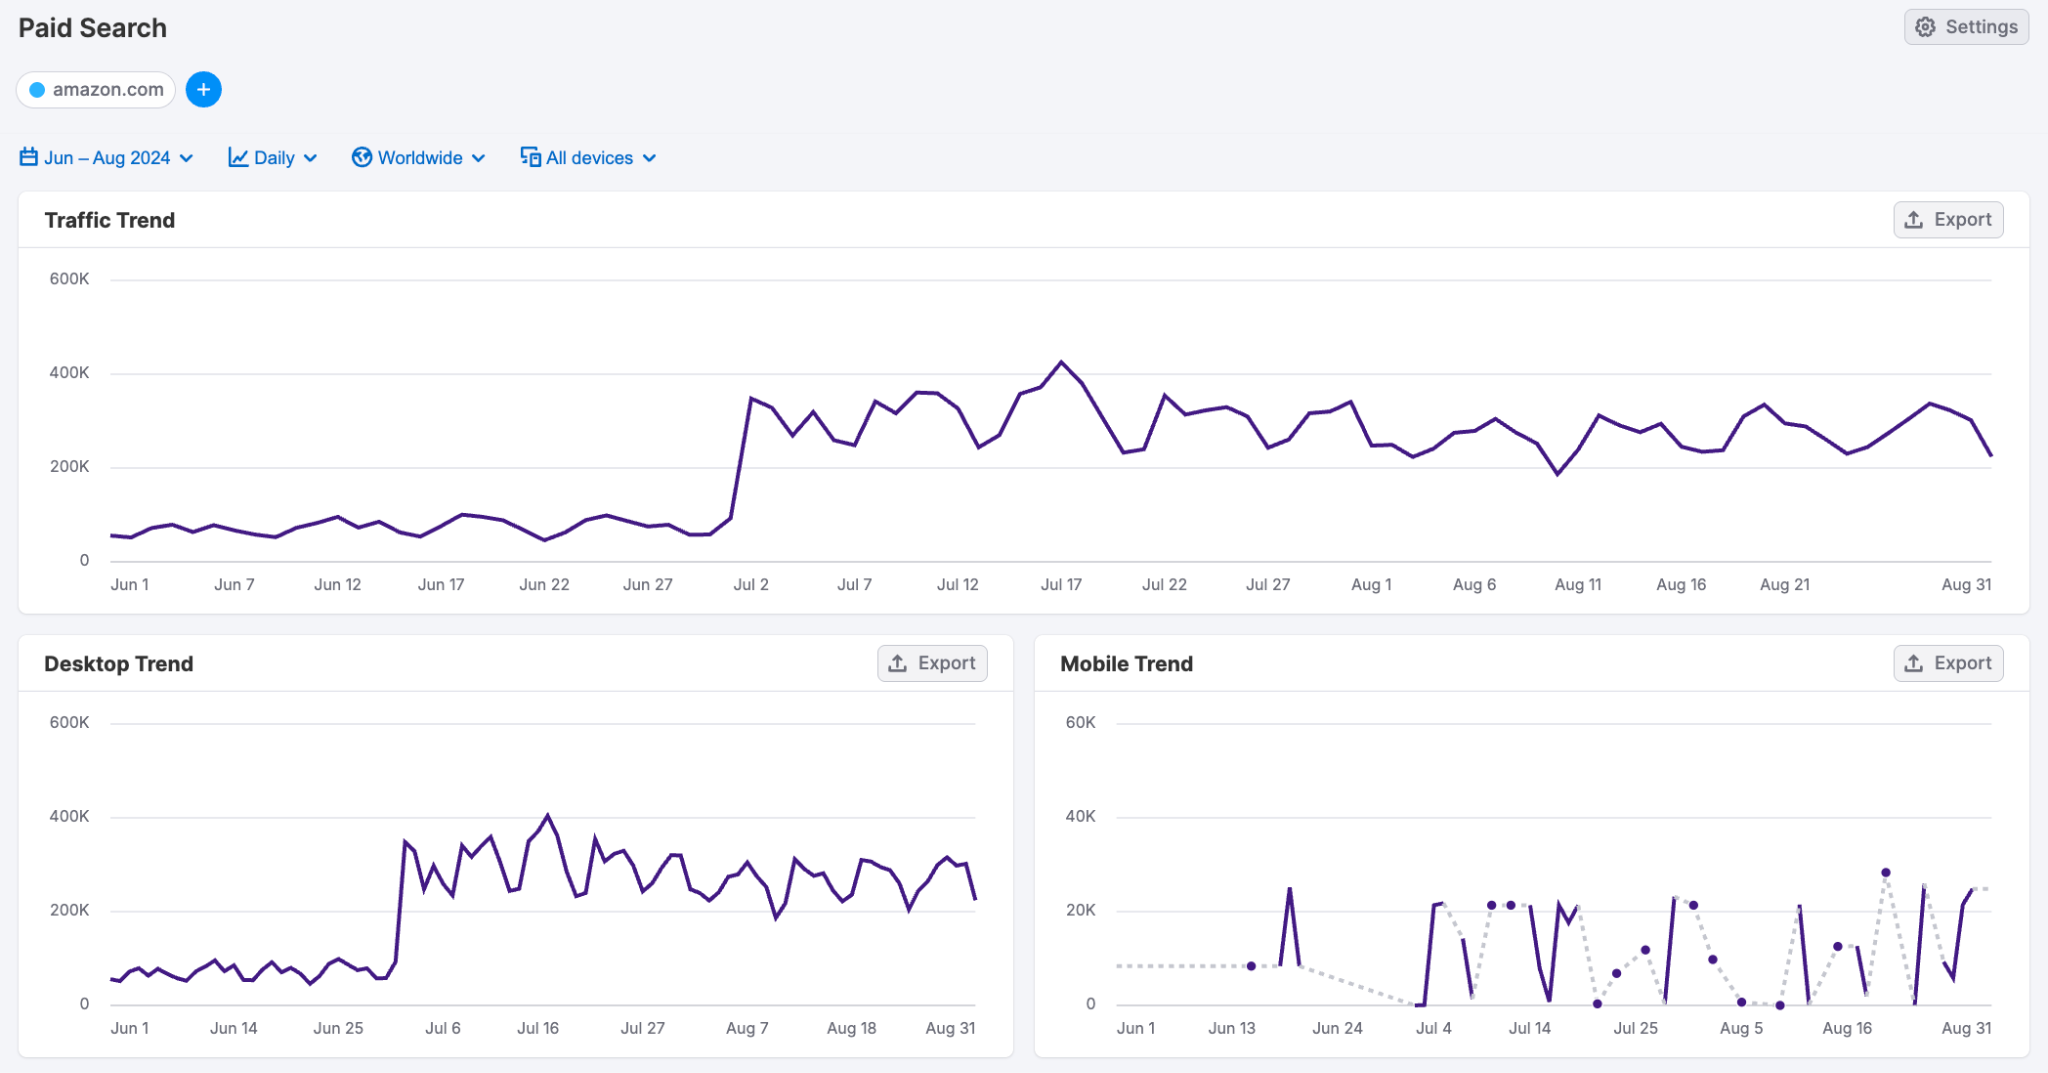Click the blue dot swatch on amazon.com chip
2048x1073 pixels.
pyautogui.click(x=37, y=89)
